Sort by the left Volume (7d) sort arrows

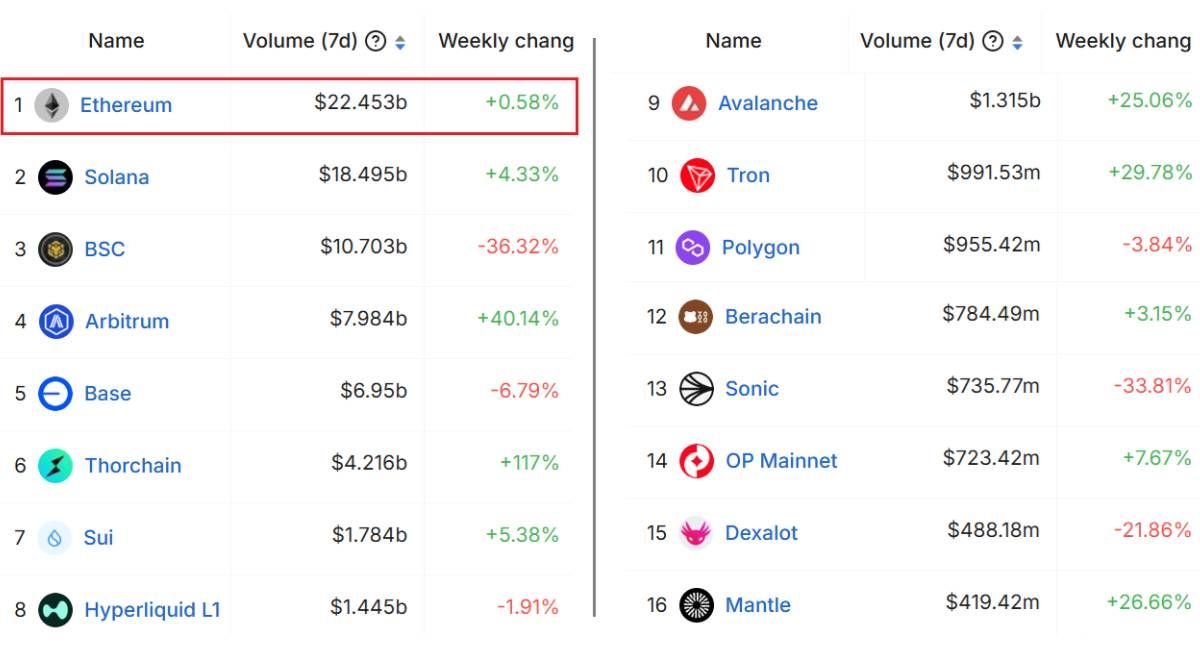tap(400, 42)
